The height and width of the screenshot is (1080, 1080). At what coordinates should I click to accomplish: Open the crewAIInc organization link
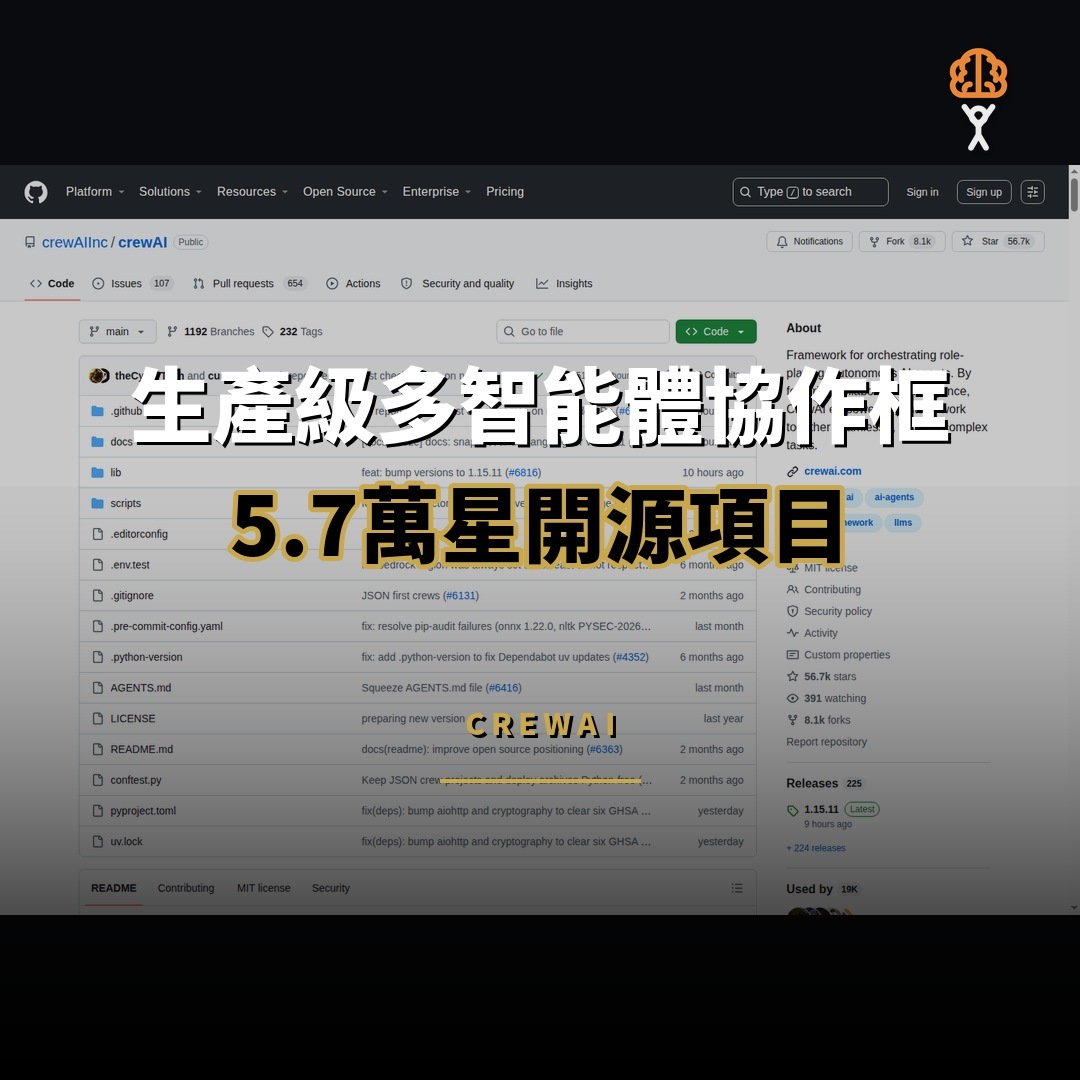(74, 242)
